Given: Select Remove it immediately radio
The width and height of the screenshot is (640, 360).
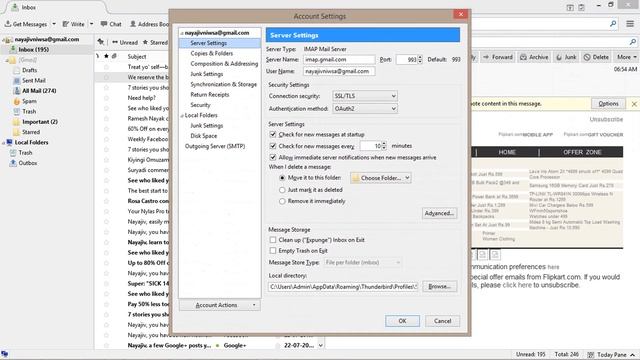Looking at the screenshot, I should [282, 201].
